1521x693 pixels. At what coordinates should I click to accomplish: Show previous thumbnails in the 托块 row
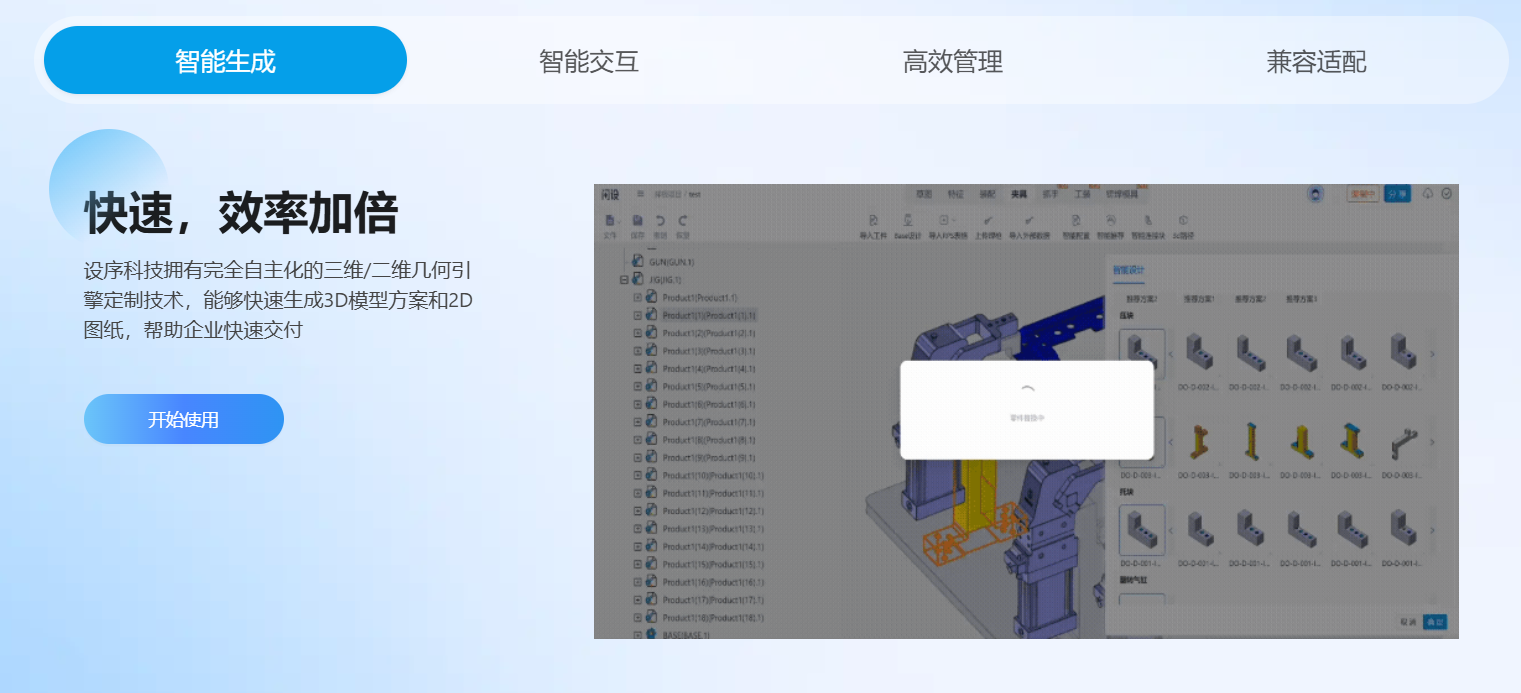click(1172, 530)
